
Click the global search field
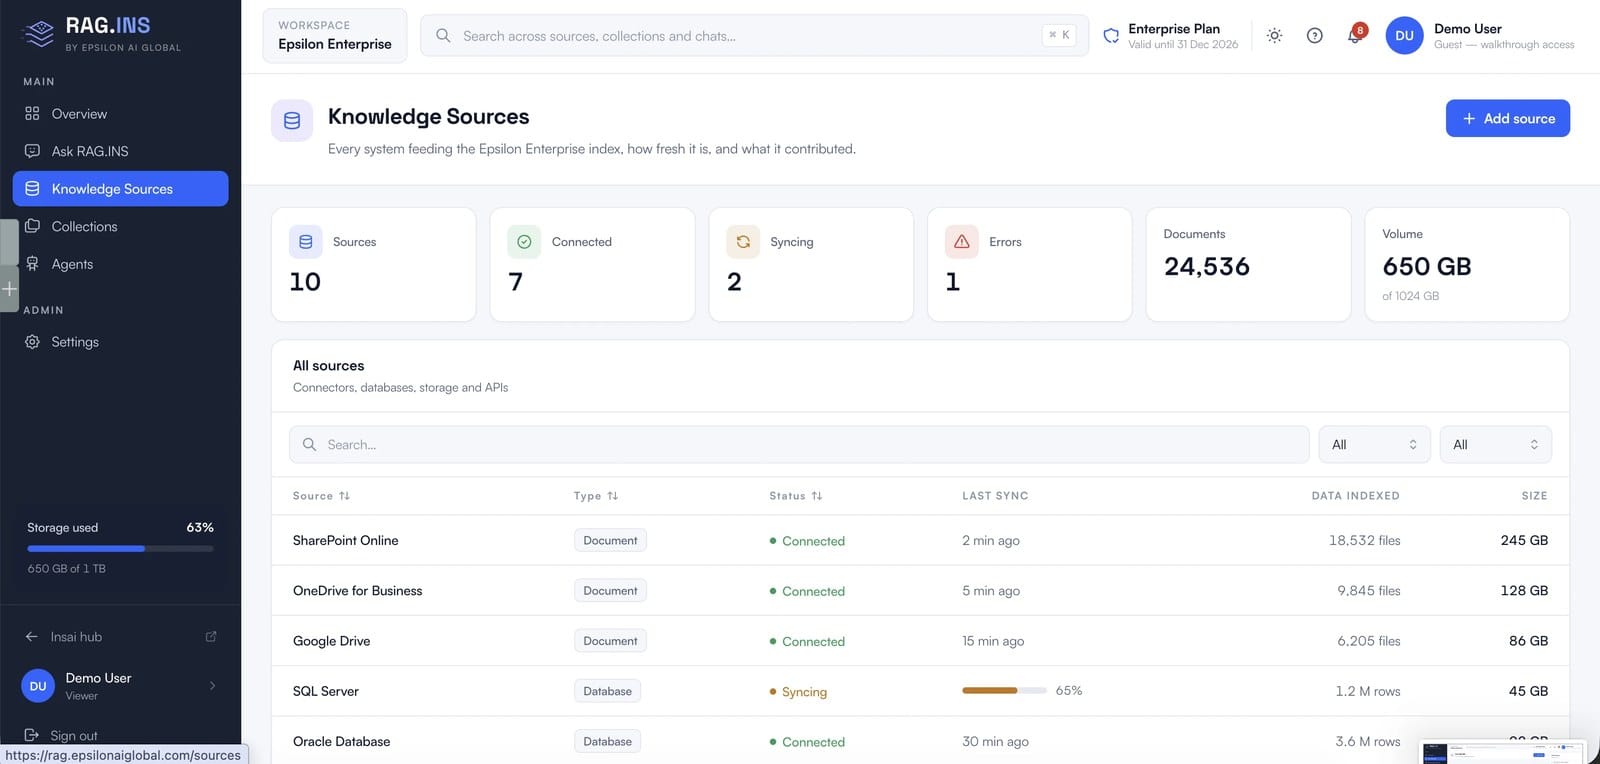click(x=754, y=36)
